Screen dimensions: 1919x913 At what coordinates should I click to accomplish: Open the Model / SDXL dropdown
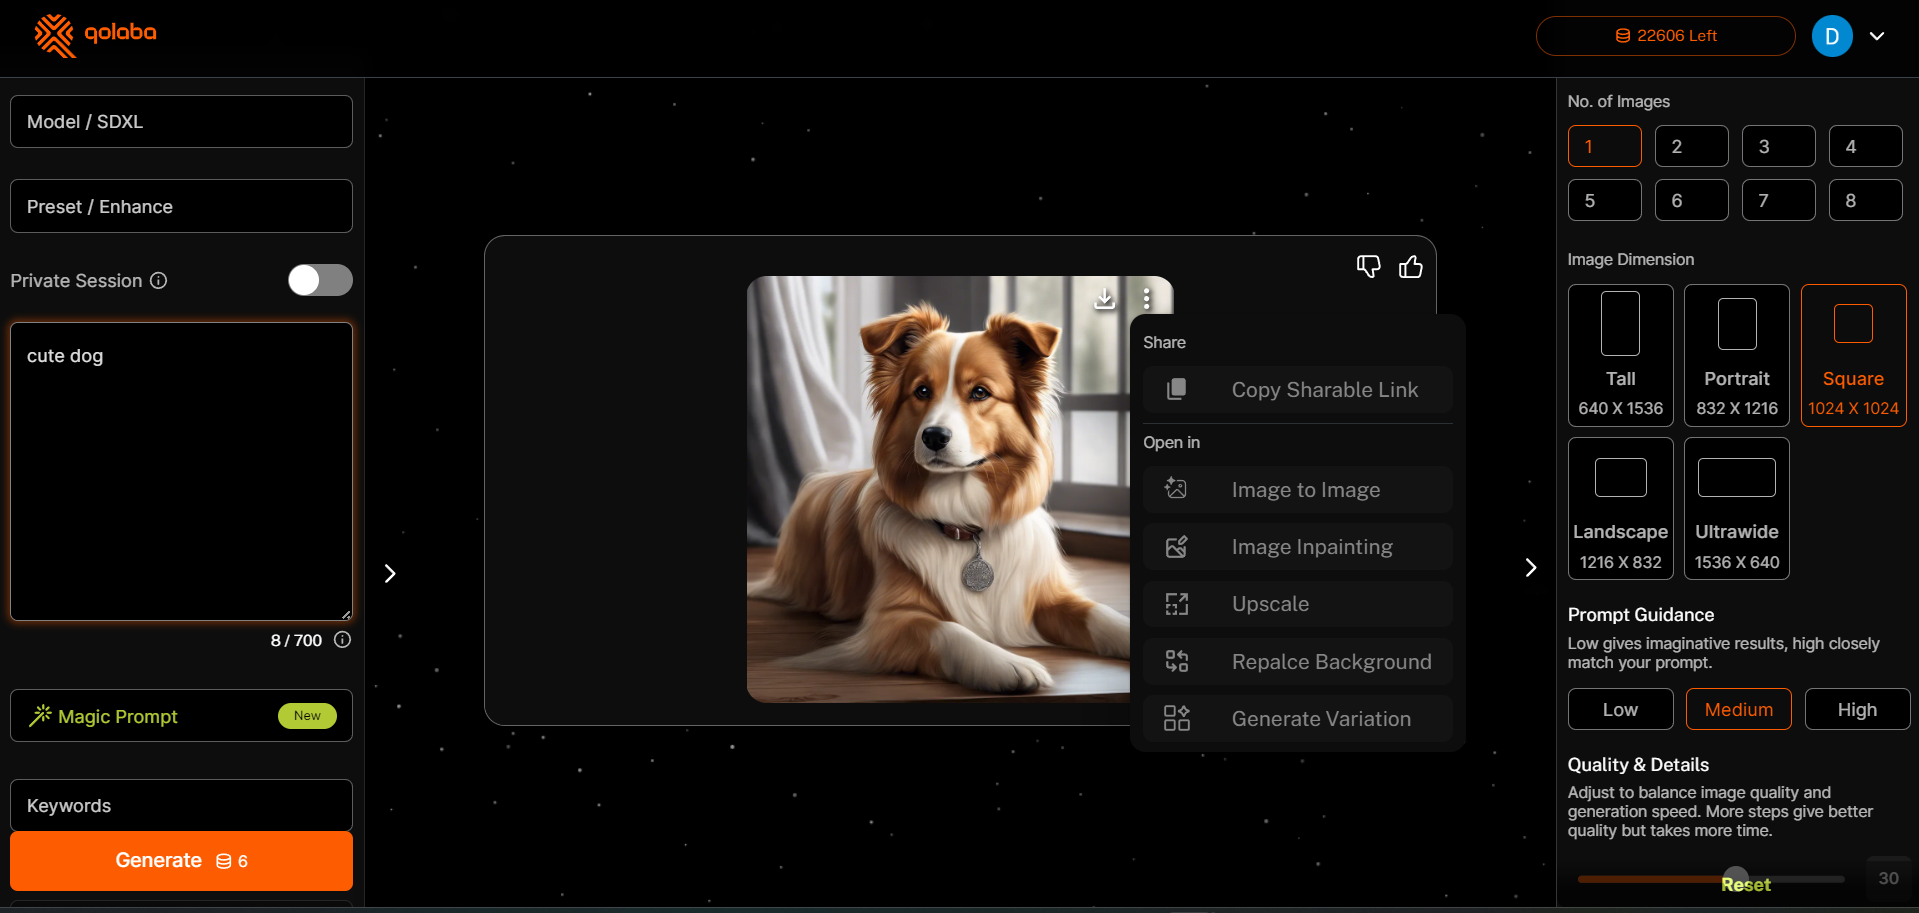[x=181, y=122]
